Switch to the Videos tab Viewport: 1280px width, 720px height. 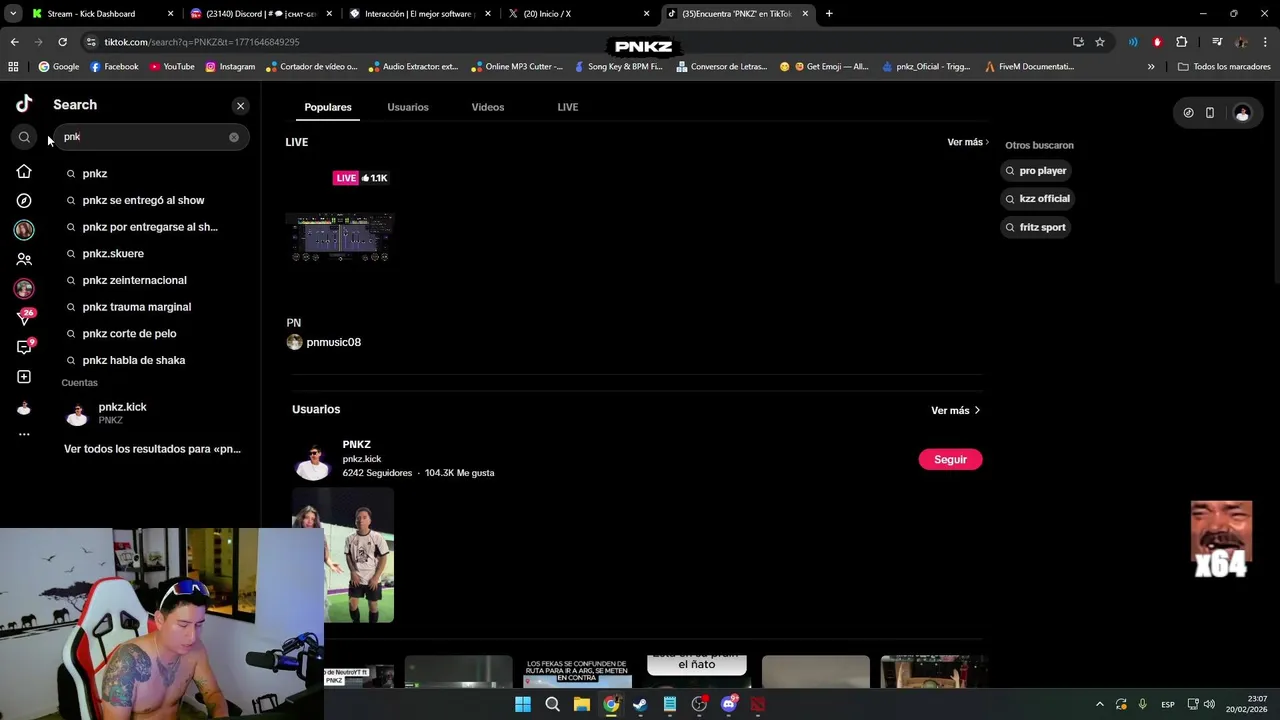tap(488, 107)
